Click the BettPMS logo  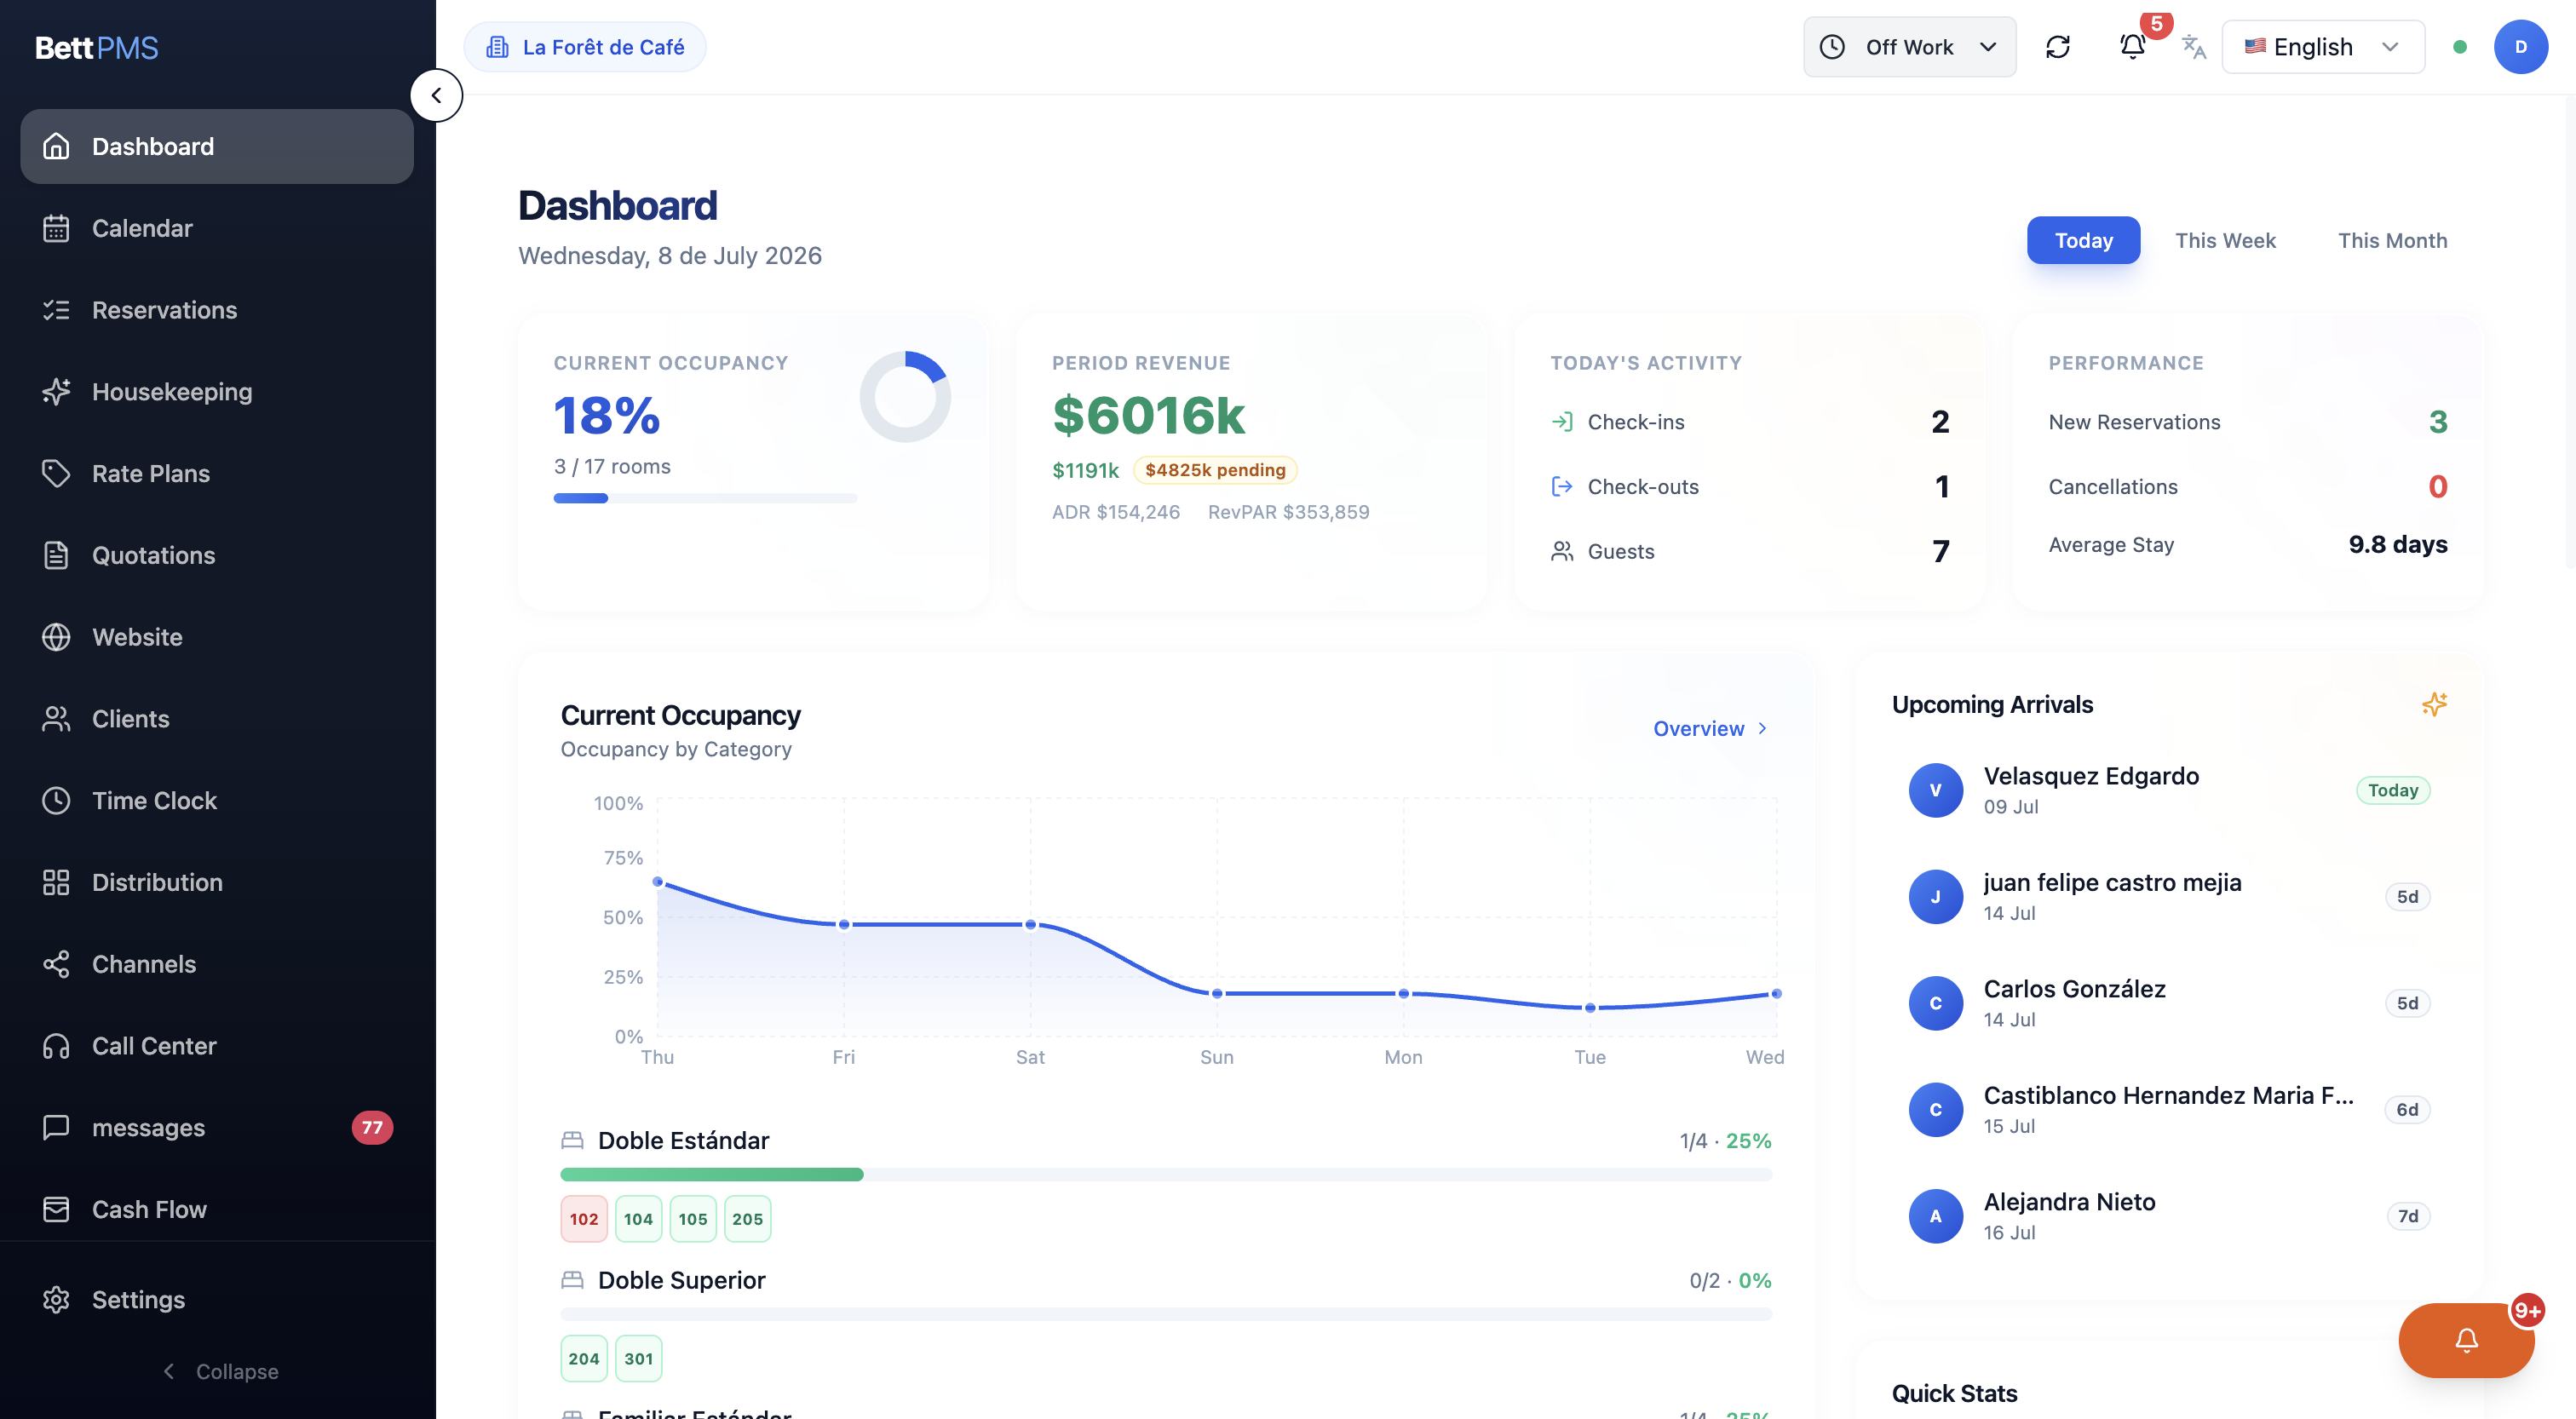pos(97,47)
